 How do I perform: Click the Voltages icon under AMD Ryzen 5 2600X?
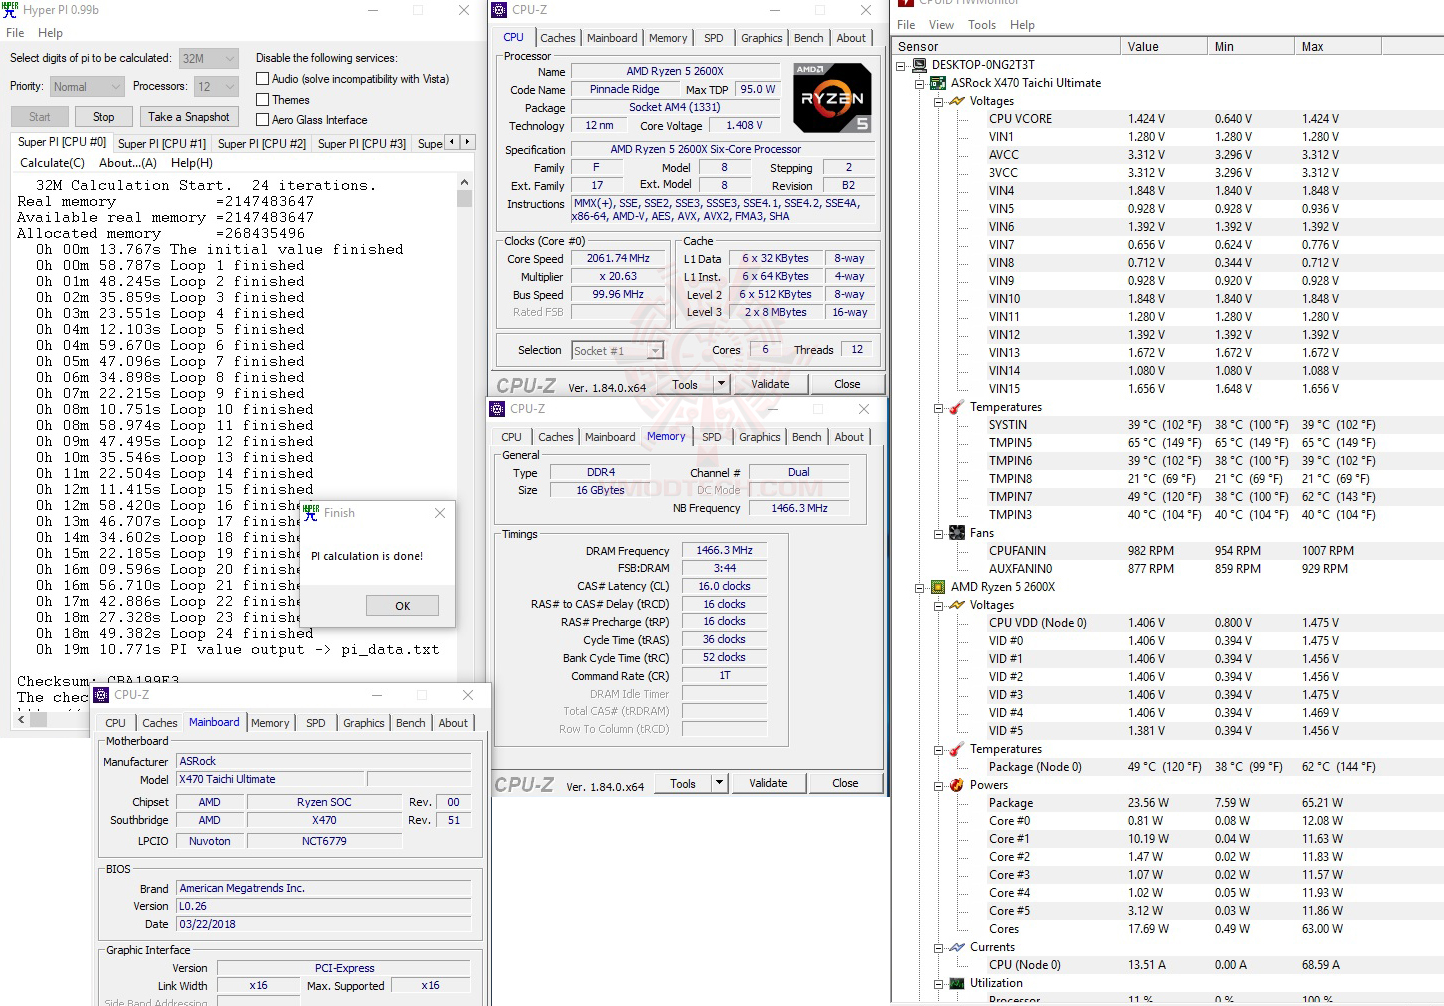(x=957, y=605)
